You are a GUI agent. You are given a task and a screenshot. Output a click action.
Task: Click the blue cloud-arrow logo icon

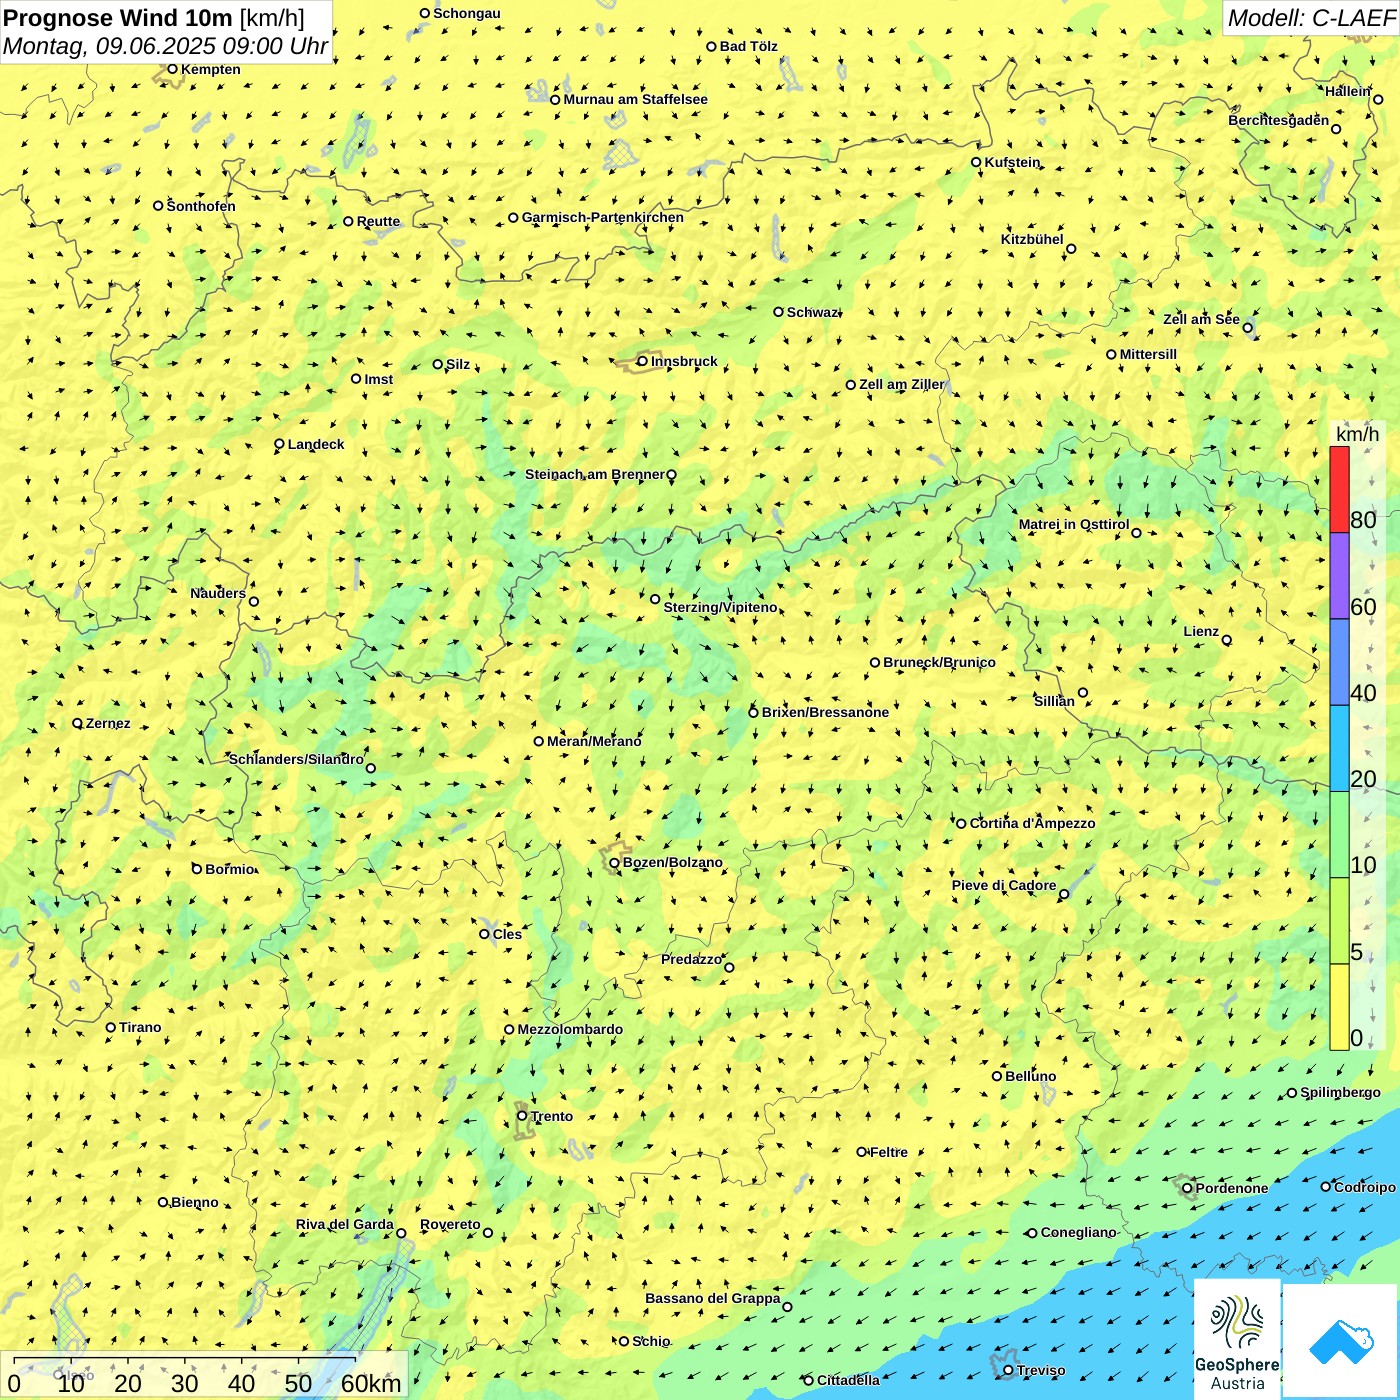pos(1341,1342)
